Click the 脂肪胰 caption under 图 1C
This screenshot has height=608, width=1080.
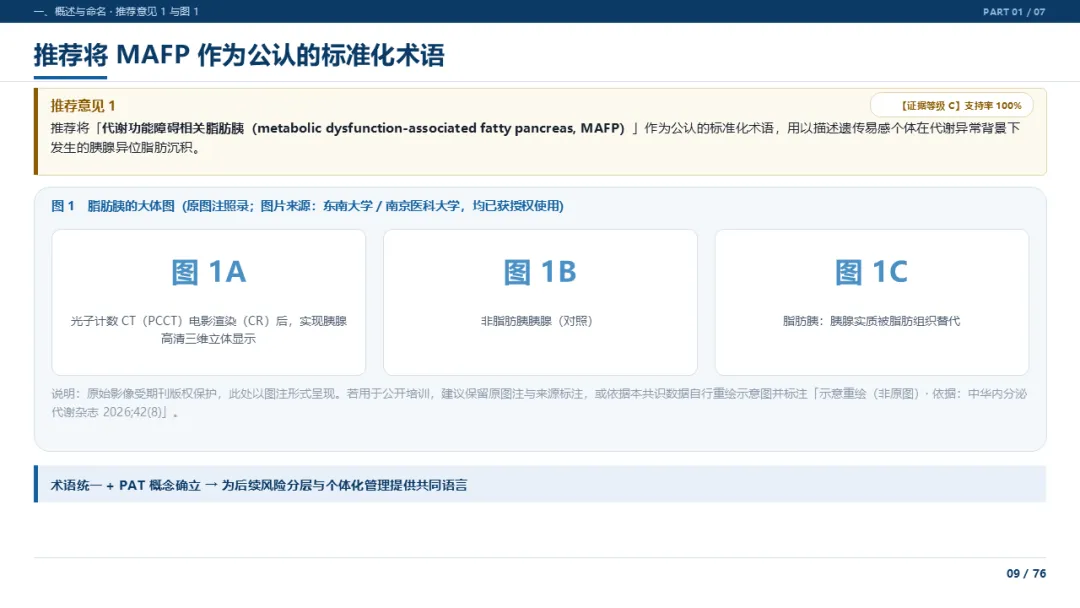pyautogui.click(x=871, y=321)
